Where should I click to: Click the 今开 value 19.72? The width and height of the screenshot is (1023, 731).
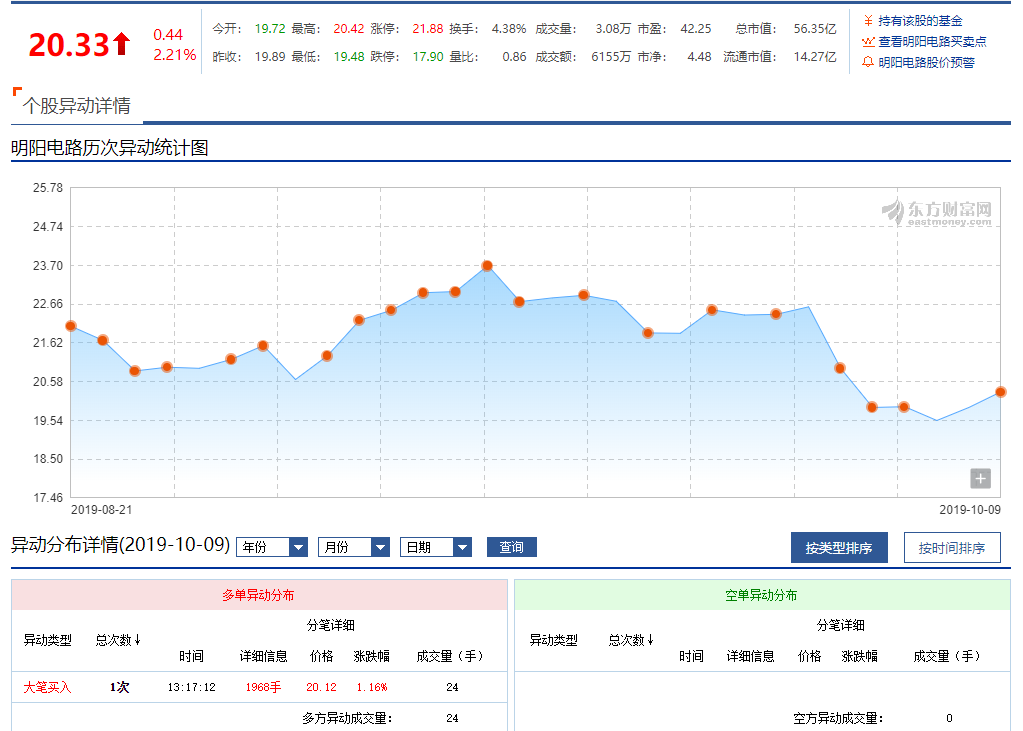270,29
